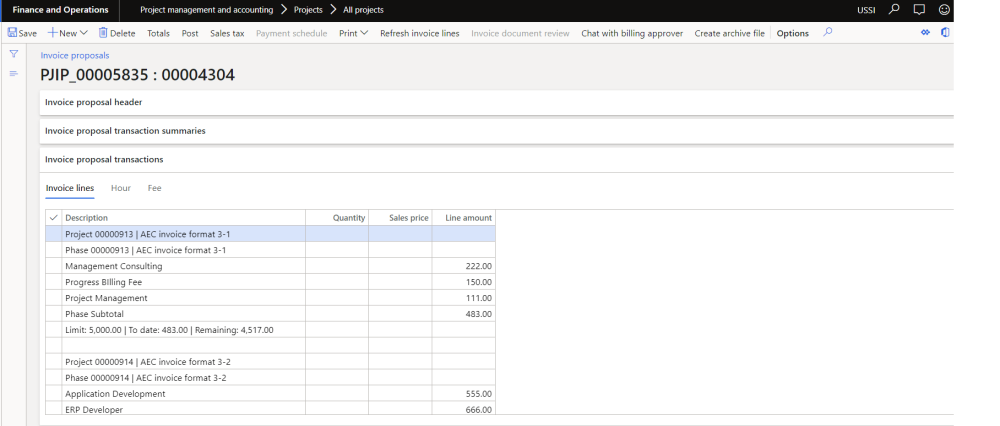Click the Quantity column header
The width and height of the screenshot is (1000, 426).
(337, 217)
